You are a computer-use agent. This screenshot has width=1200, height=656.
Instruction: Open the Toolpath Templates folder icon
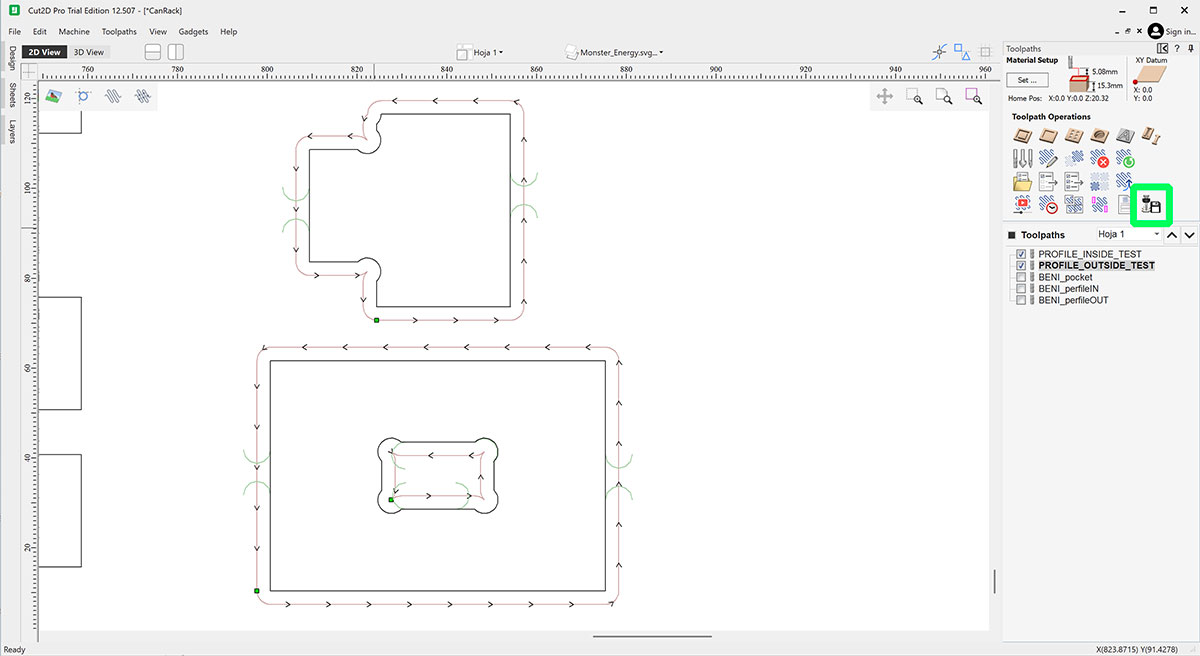click(x=1022, y=181)
